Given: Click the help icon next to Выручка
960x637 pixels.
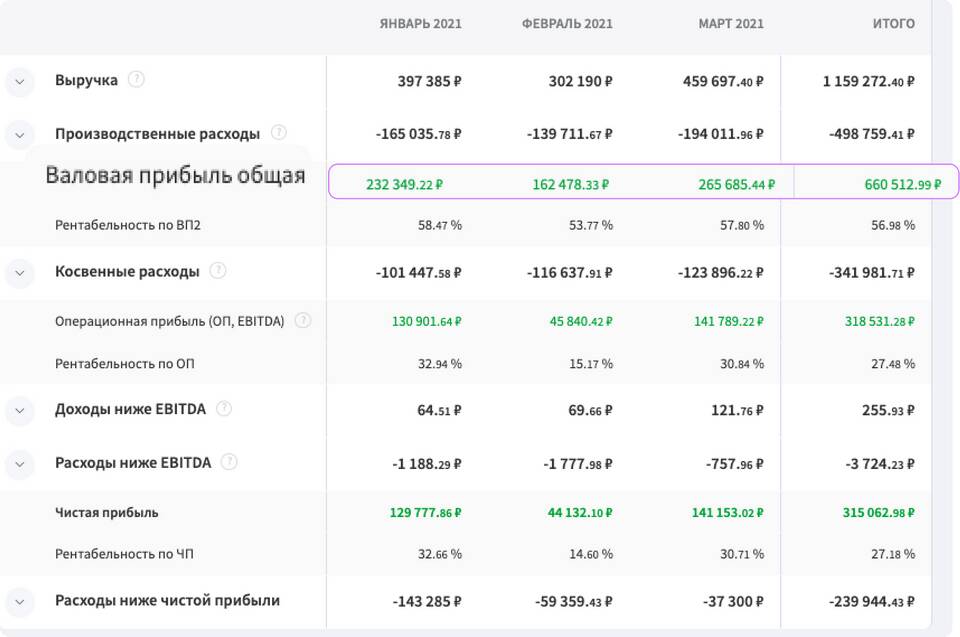Looking at the screenshot, I should click(x=136, y=80).
